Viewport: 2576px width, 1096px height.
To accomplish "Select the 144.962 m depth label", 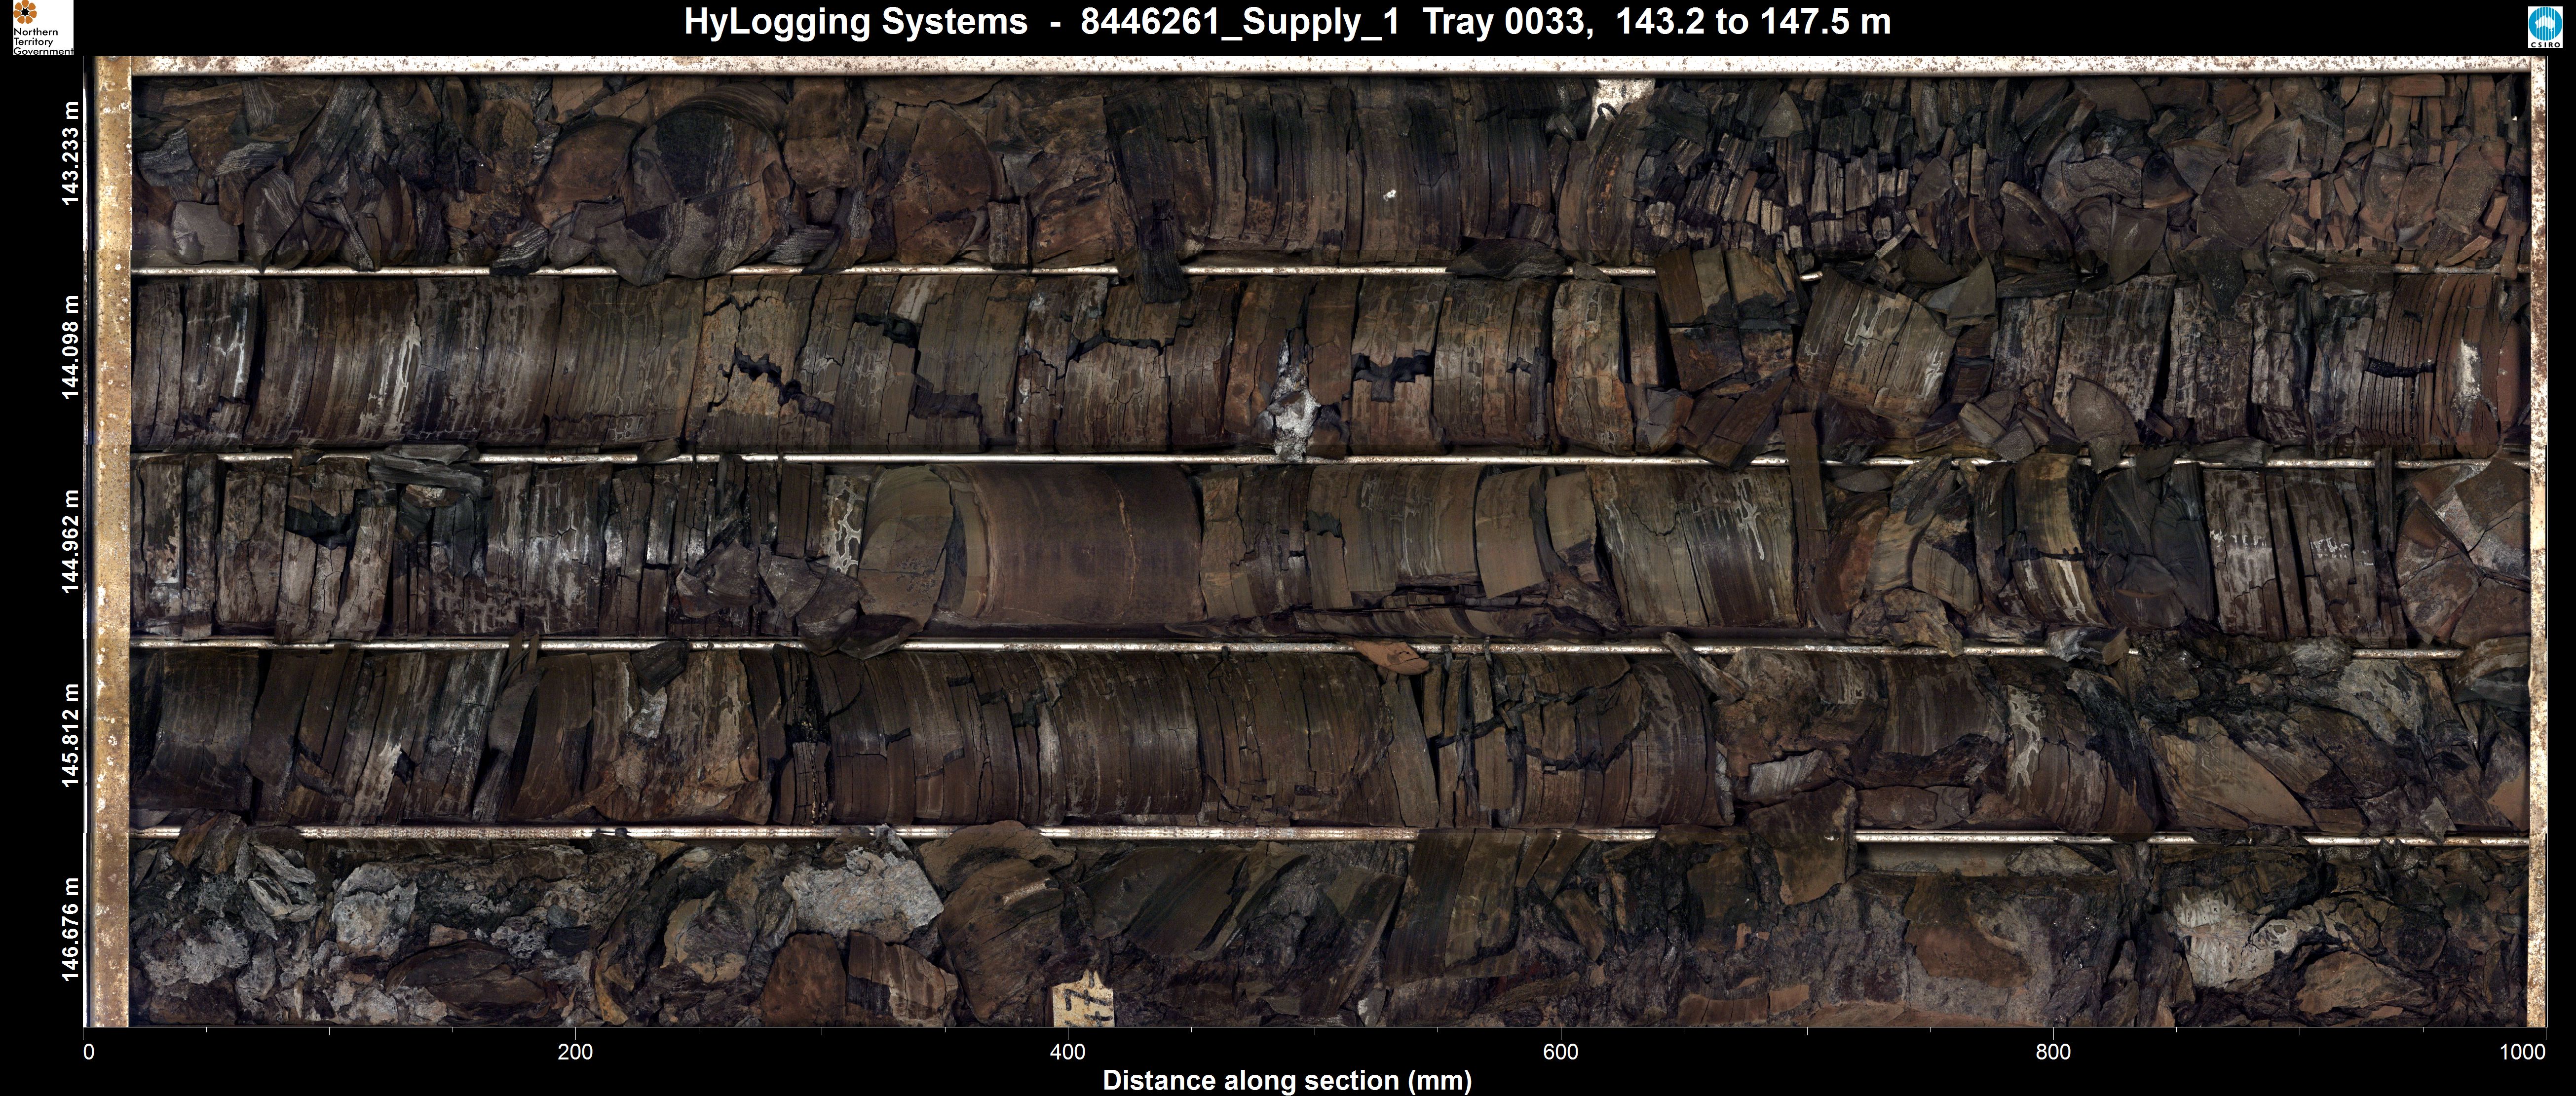I will click(71, 540).
